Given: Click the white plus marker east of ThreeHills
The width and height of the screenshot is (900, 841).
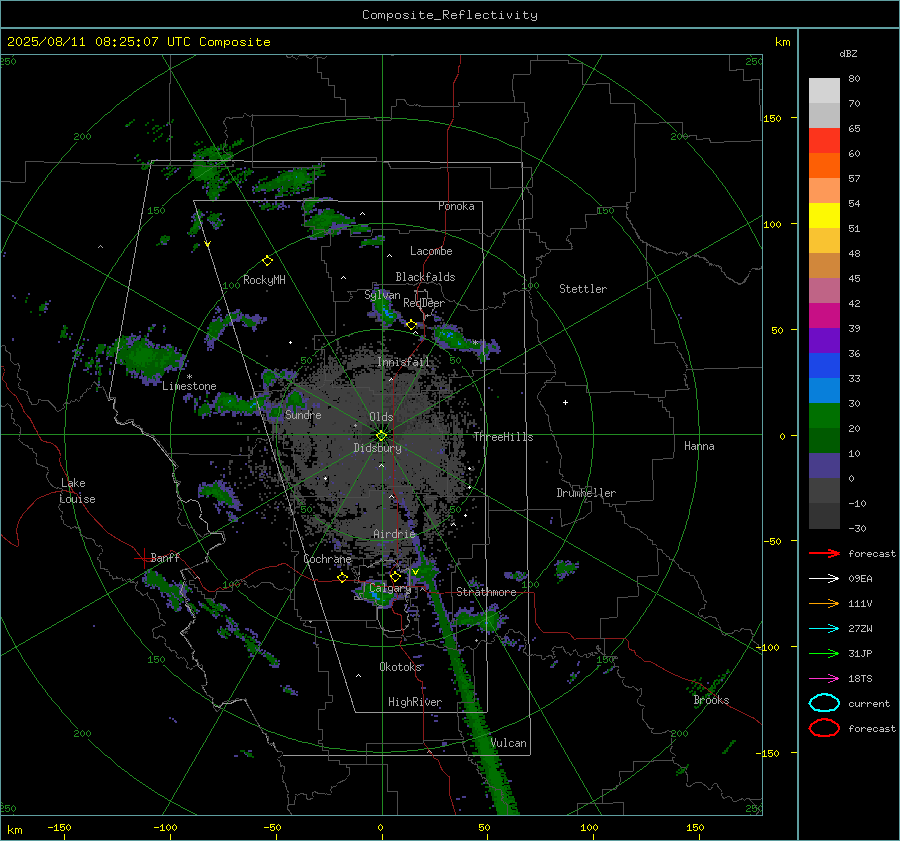Looking at the screenshot, I should click(565, 402).
